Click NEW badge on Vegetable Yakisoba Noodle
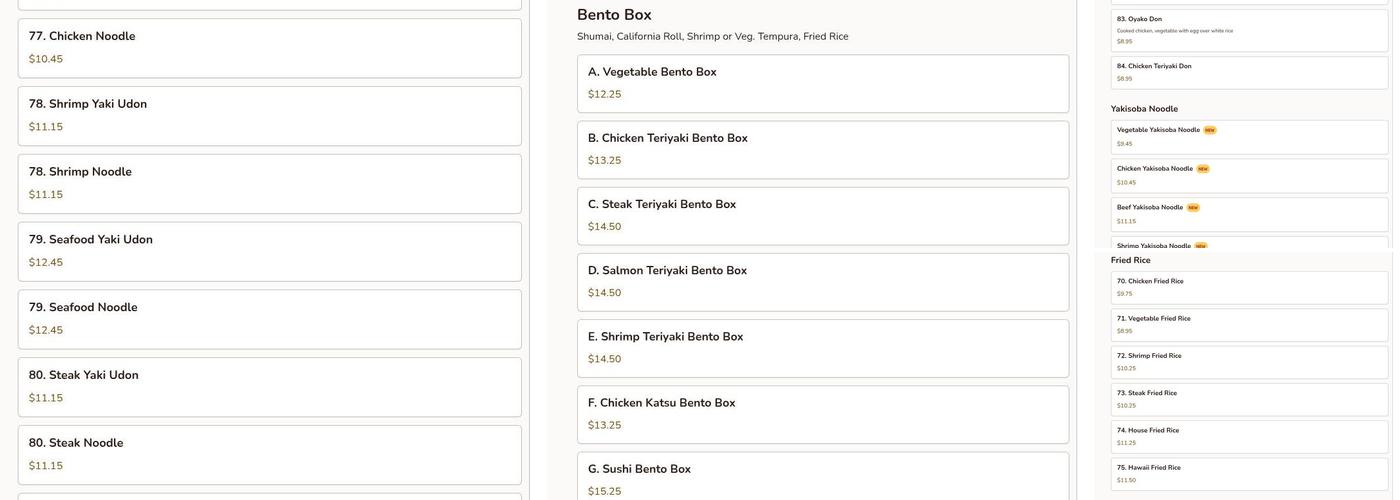This screenshot has width=1400, height=500. tap(1210, 130)
